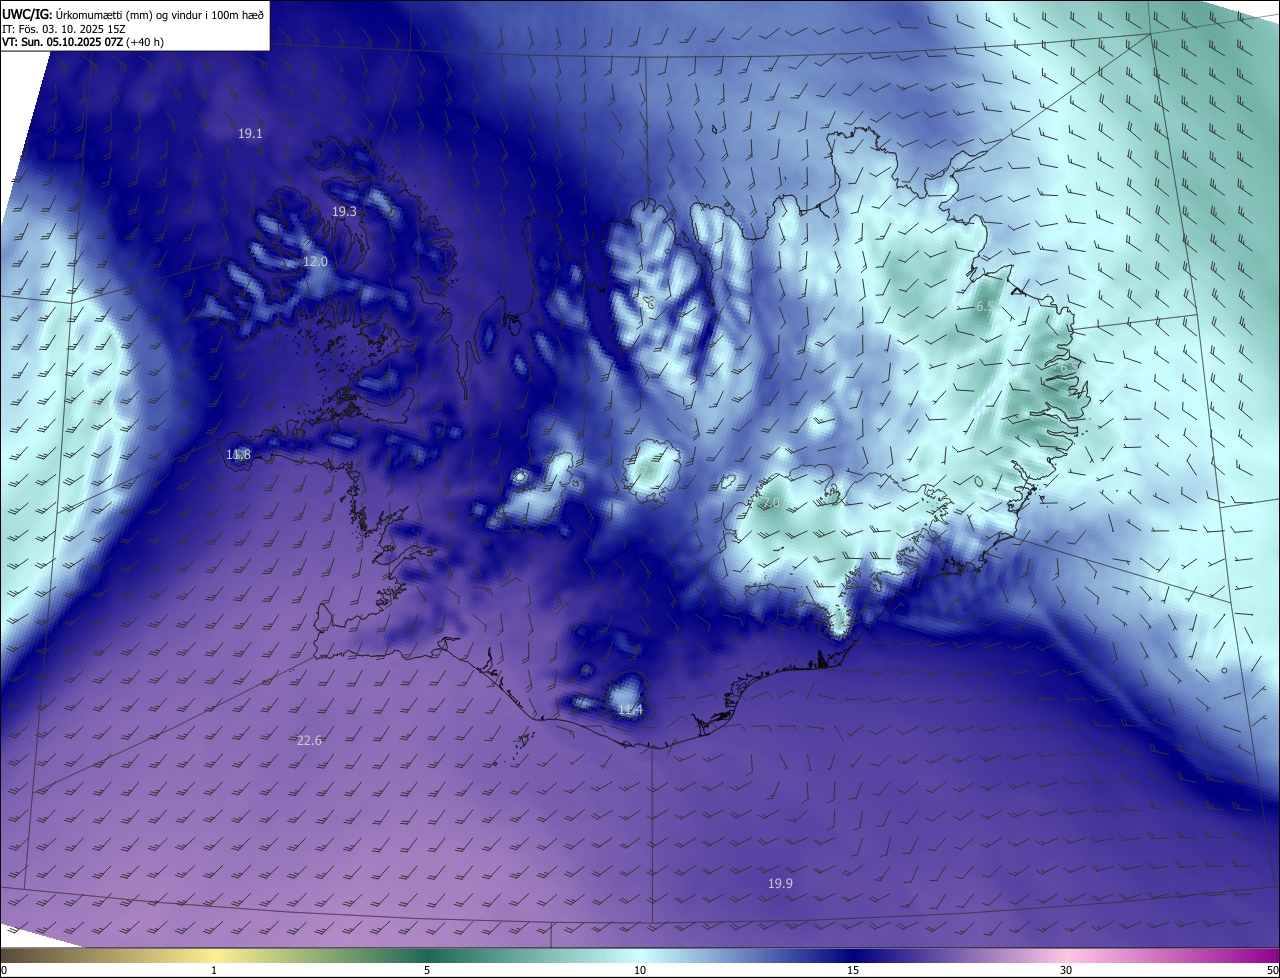This screenshot has width=1280, height=978.
Task: Click the magenta end of the colorbar
Action: click(1262, 956)
